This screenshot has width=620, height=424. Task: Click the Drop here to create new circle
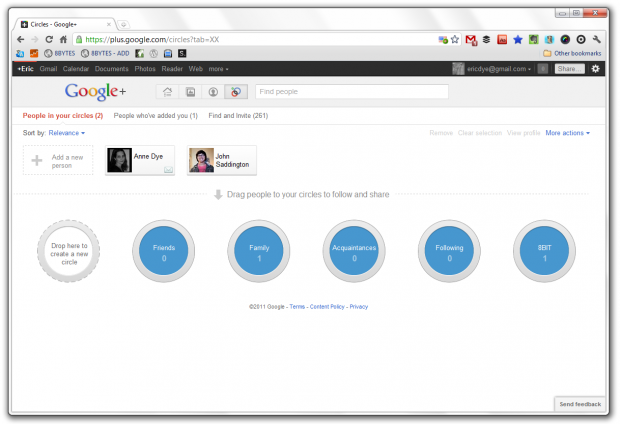[69, 251]
